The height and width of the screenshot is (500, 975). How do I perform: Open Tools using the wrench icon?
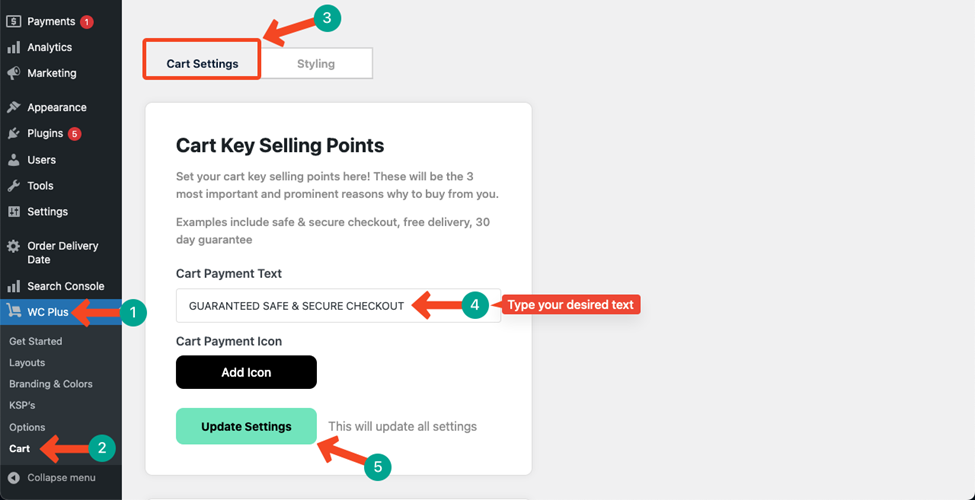click(14, 186)
